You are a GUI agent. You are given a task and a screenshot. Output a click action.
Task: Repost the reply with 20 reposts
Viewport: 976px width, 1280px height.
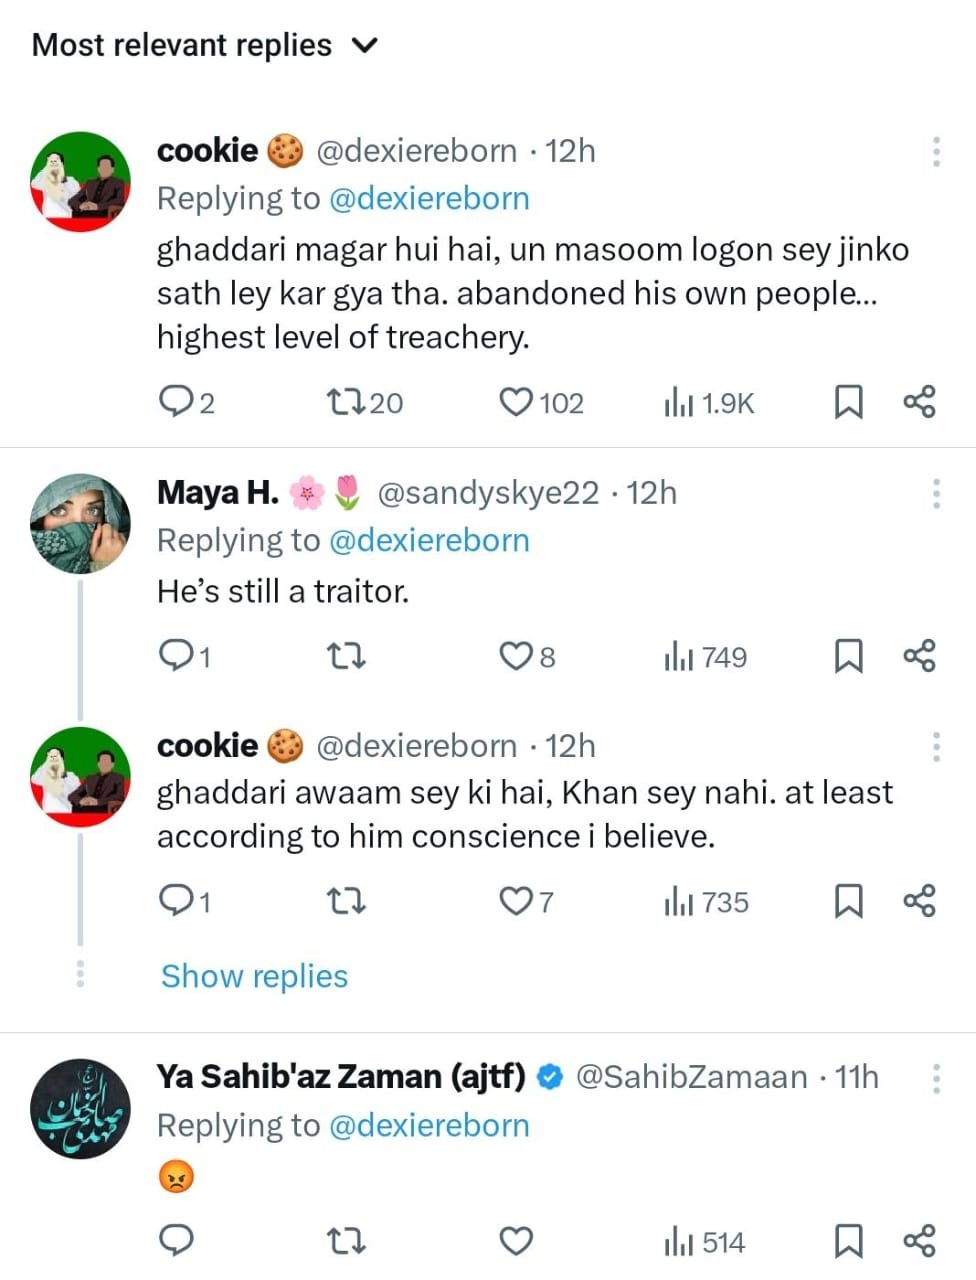(x=346, y=402)
